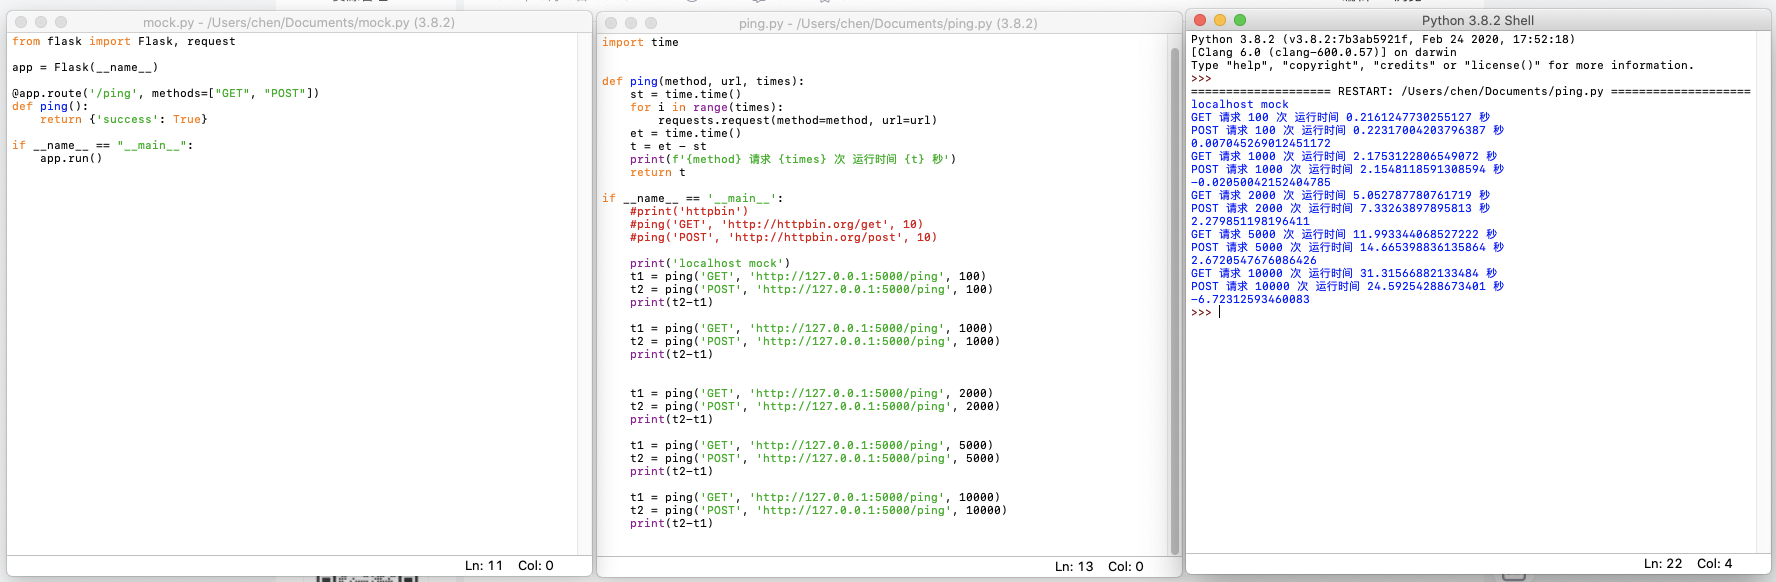The width and height of the screenshot is (1776, 582).
Task: Click the 'Ln: 13' status in ping.py window
Action: tap(1074, 567)
